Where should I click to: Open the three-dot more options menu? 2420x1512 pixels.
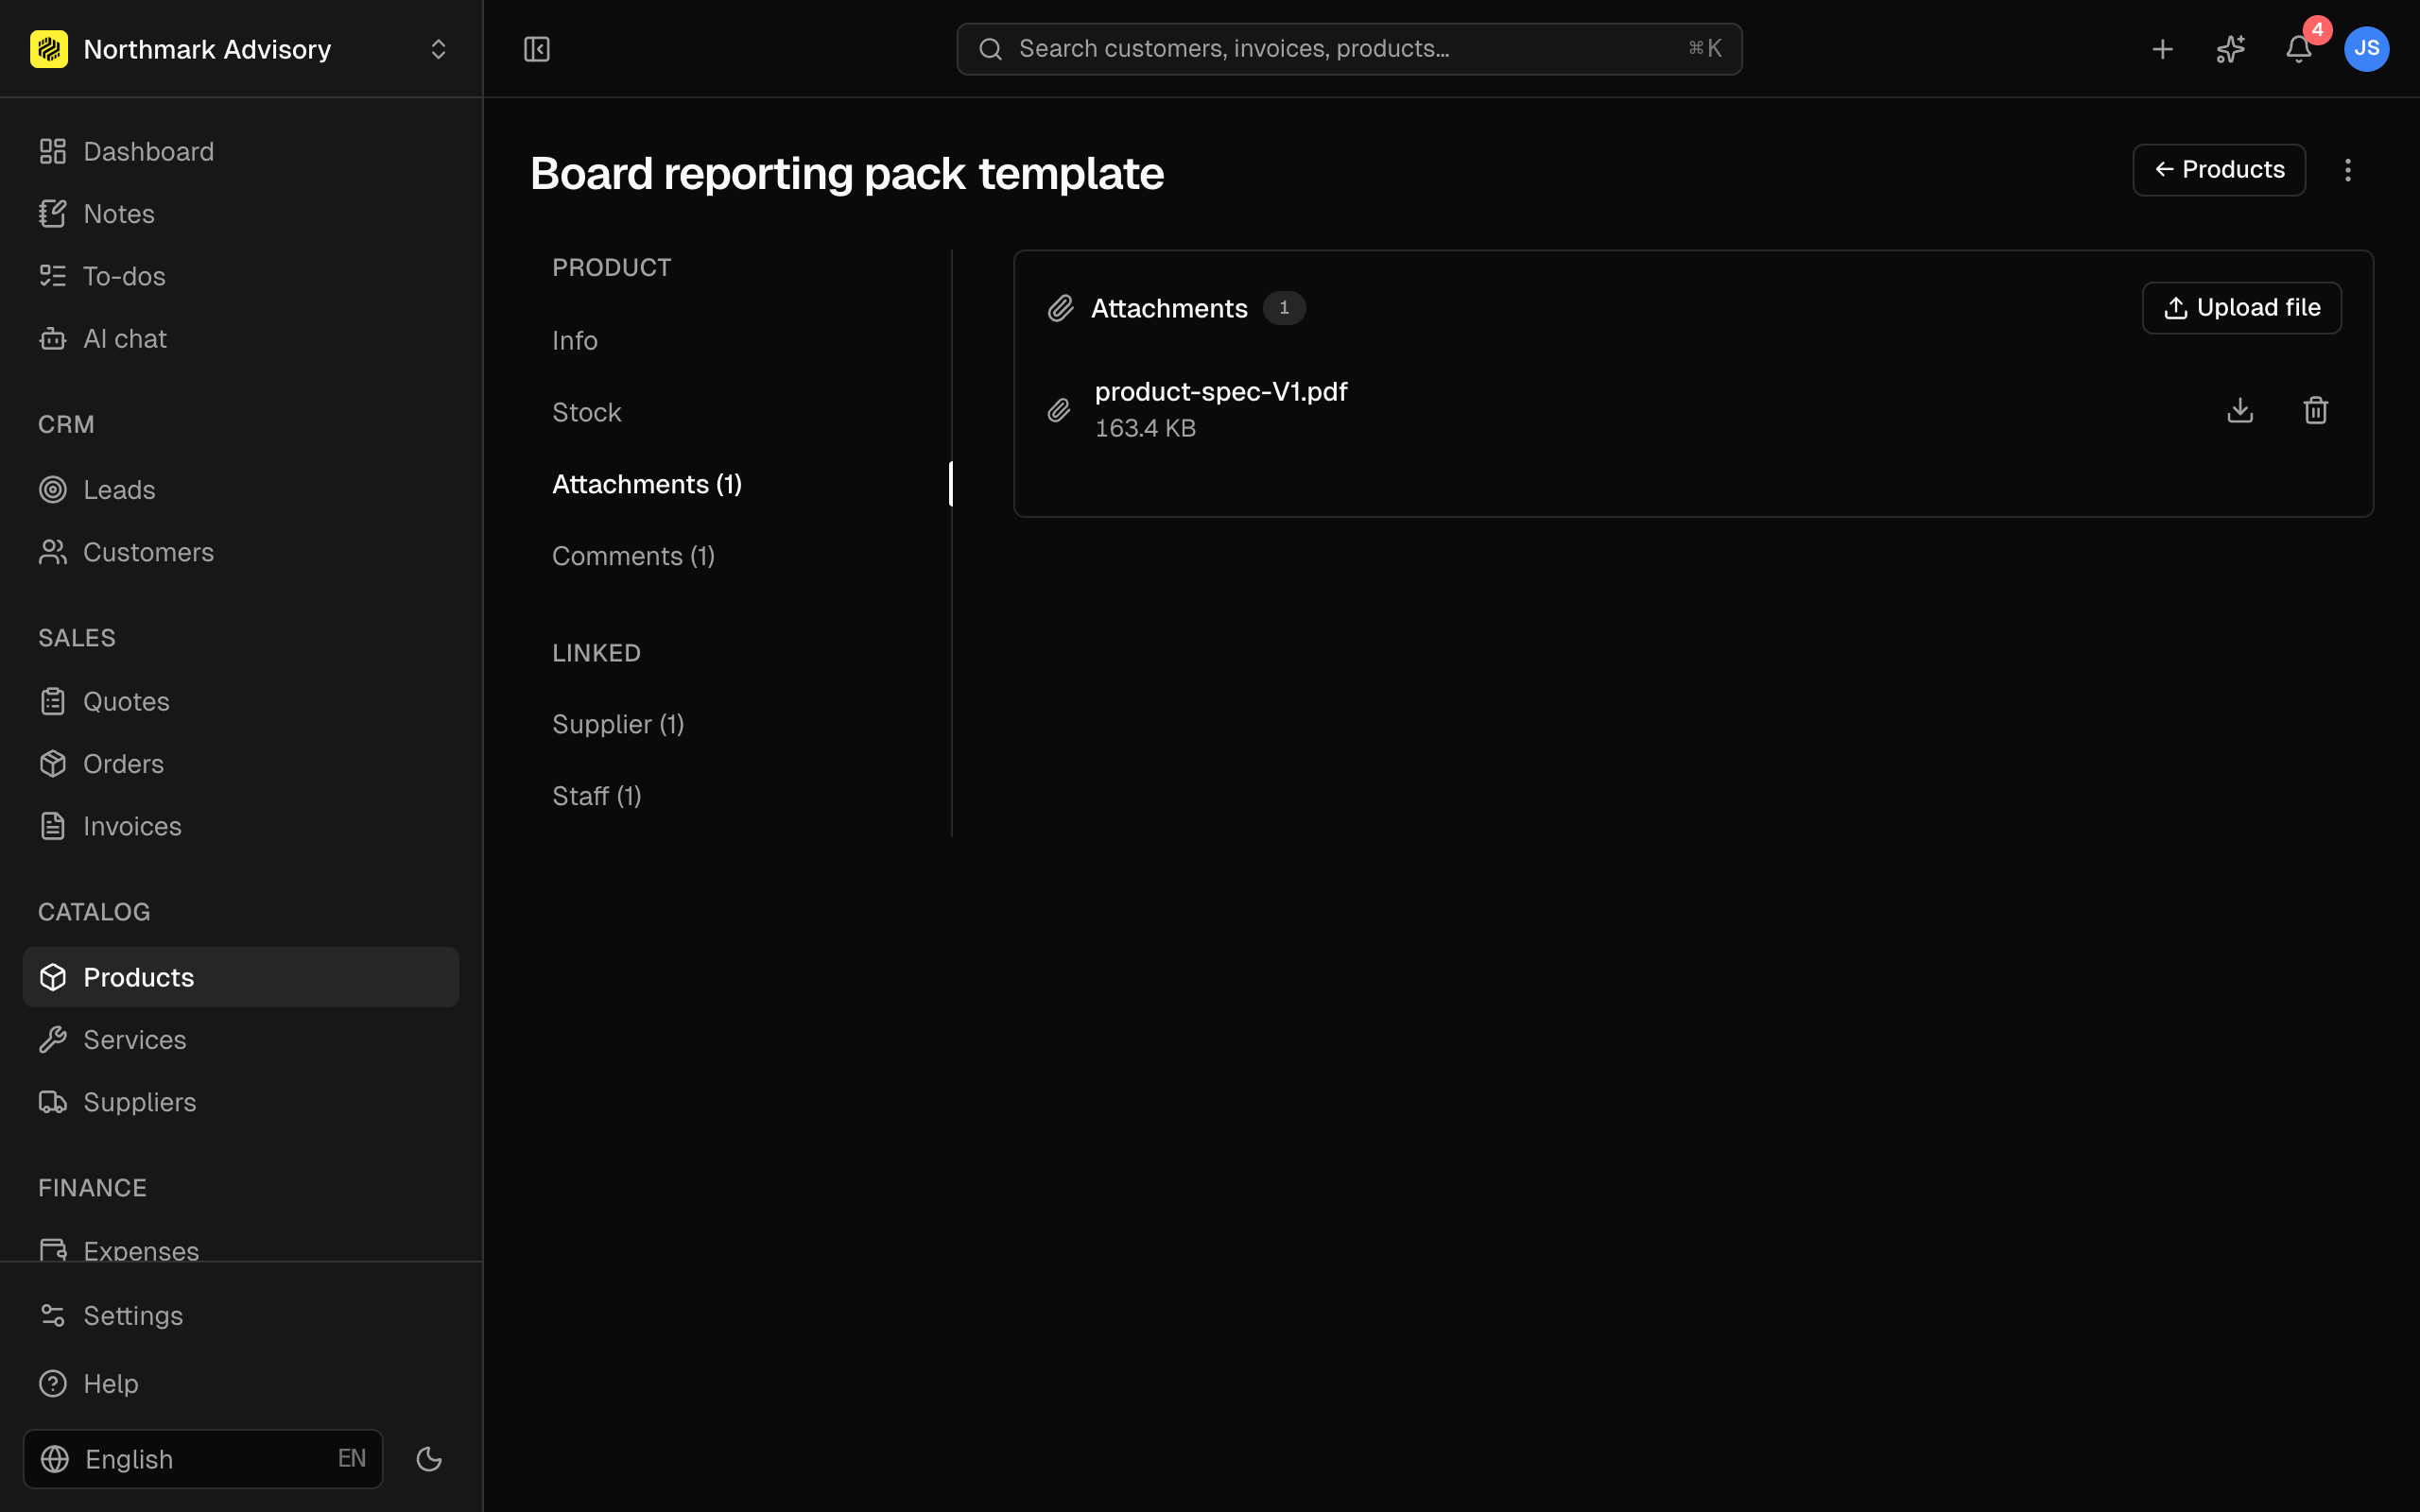pyautogui.click(x=2348, y=170)
